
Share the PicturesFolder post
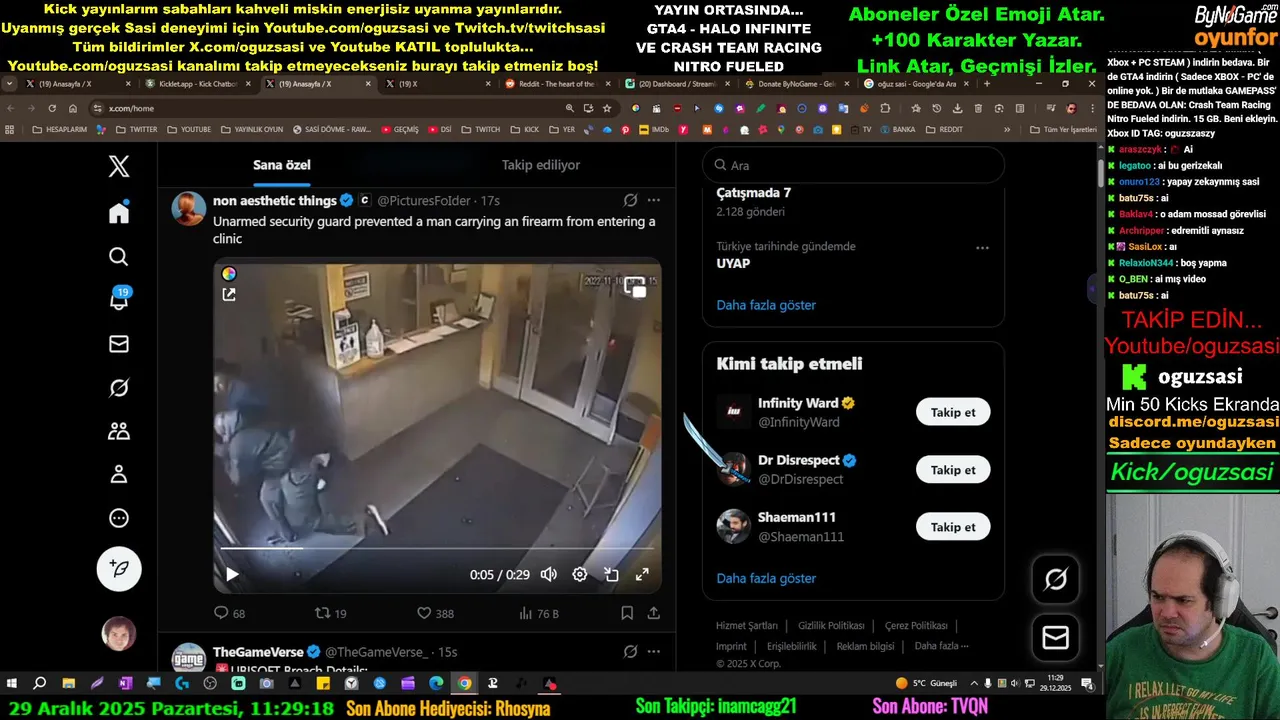(653, 613)
